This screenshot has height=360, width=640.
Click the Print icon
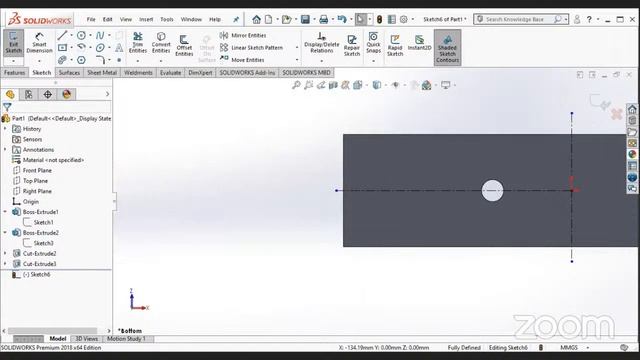(324, 19)
